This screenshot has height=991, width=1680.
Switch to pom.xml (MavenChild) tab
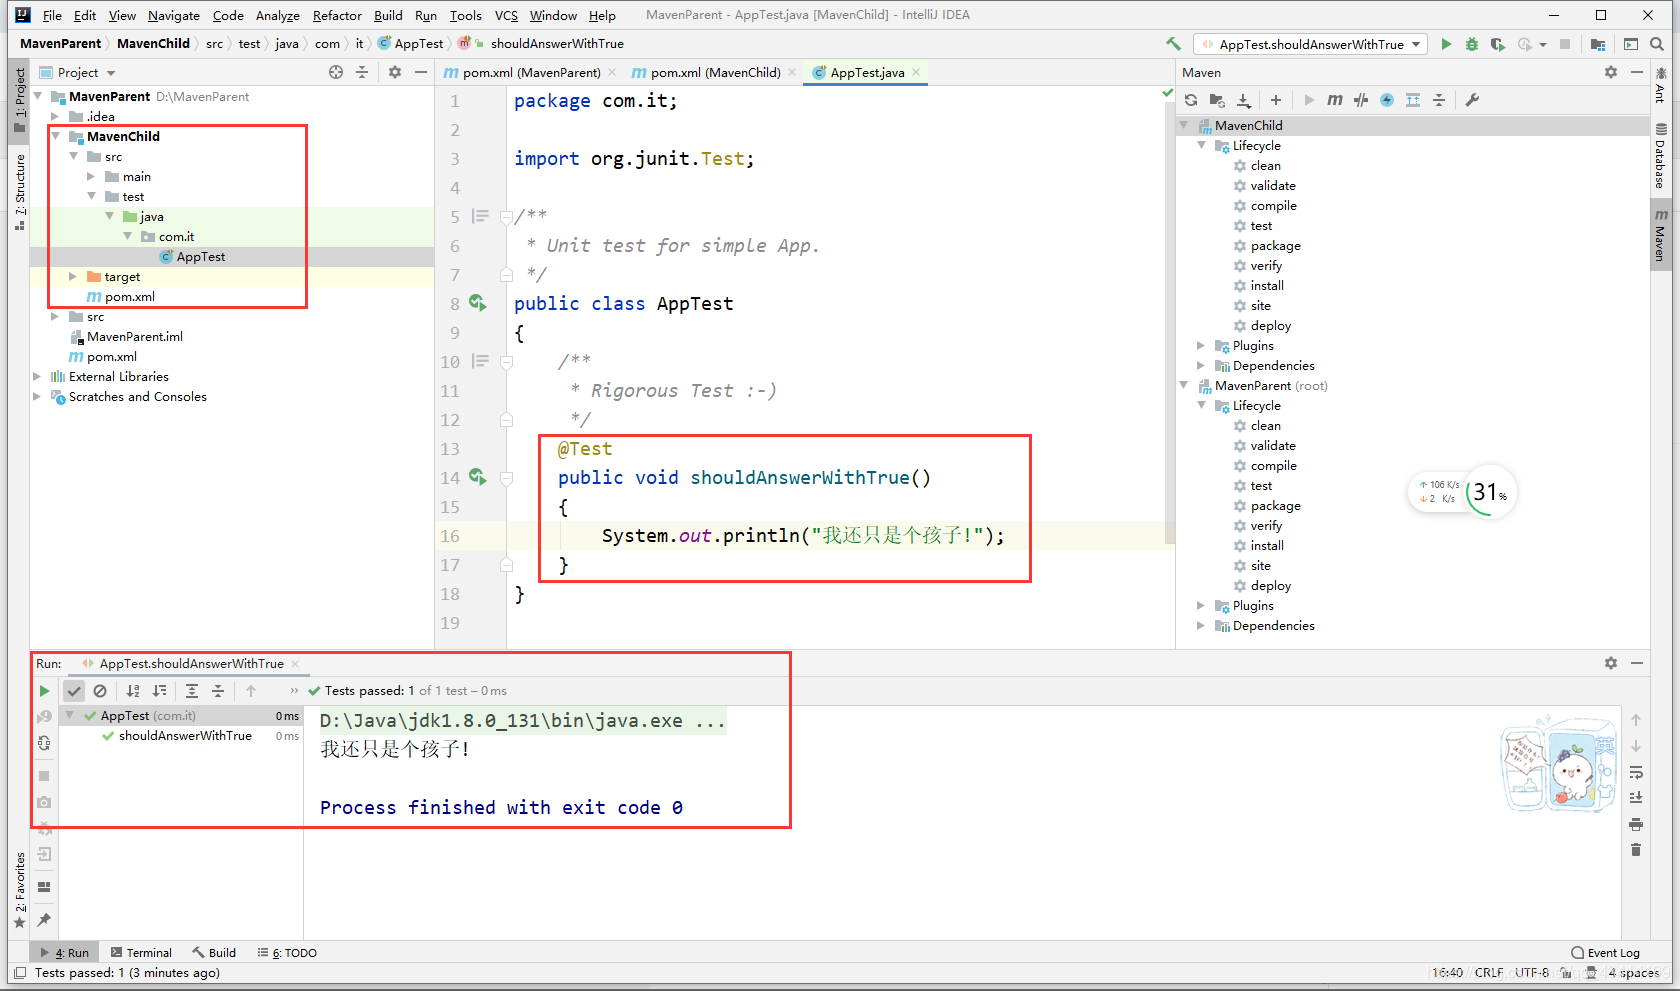tap(715, 72)
